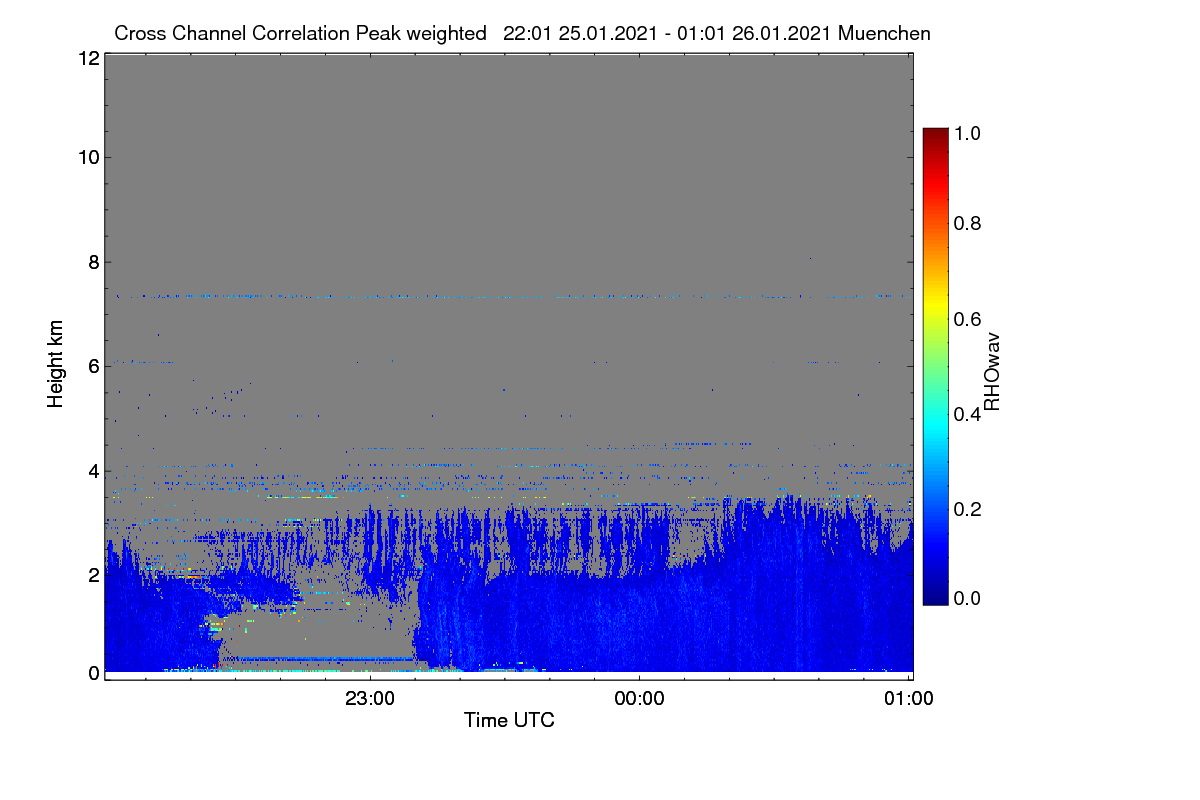Click the '4' height axis tick label

(93, 470)
